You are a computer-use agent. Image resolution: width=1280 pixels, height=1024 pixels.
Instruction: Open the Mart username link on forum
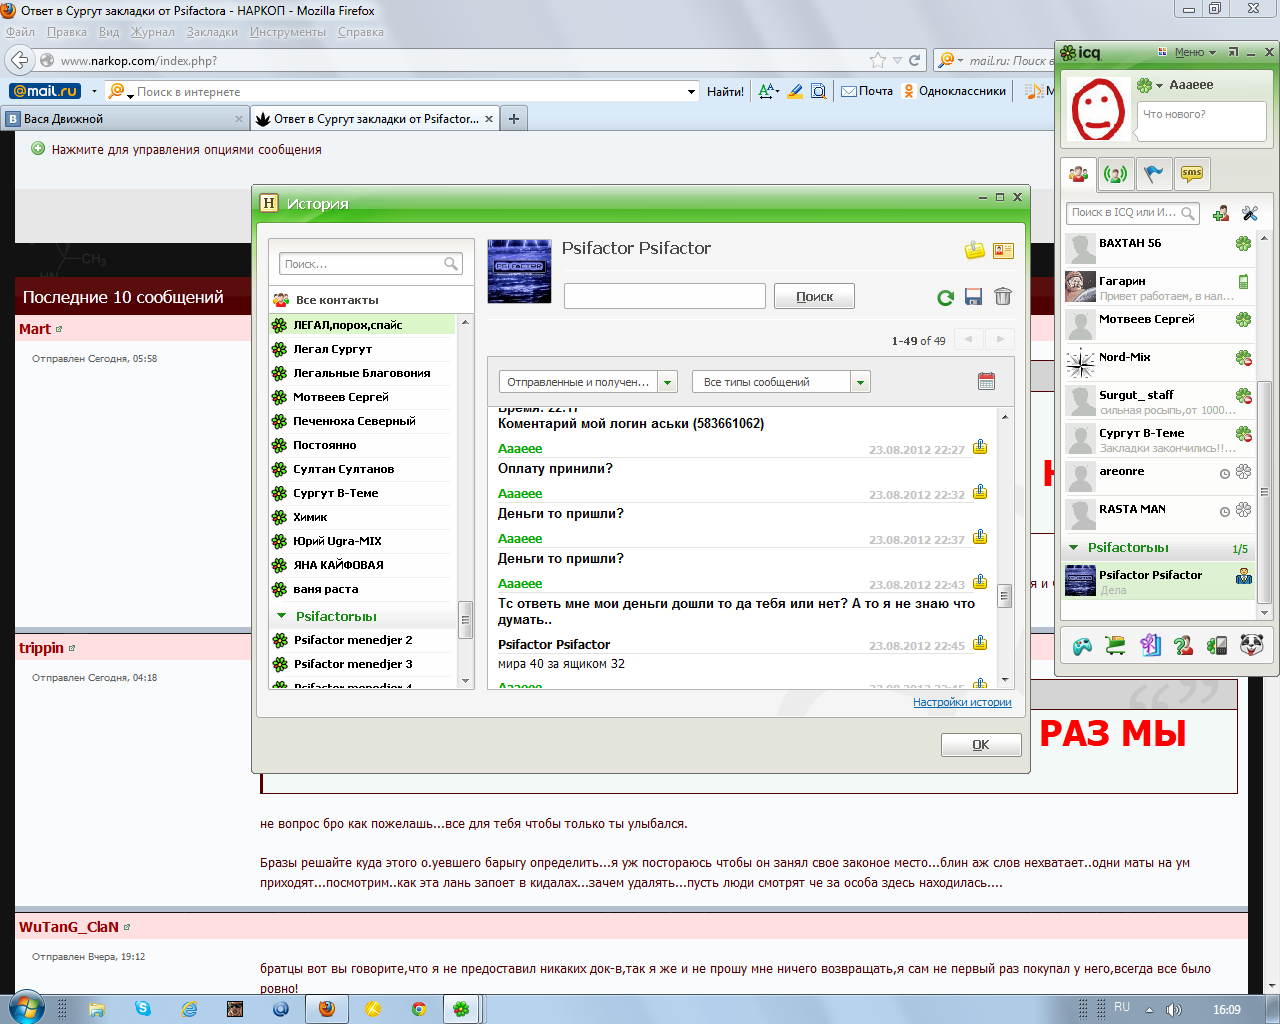[35, 329]
